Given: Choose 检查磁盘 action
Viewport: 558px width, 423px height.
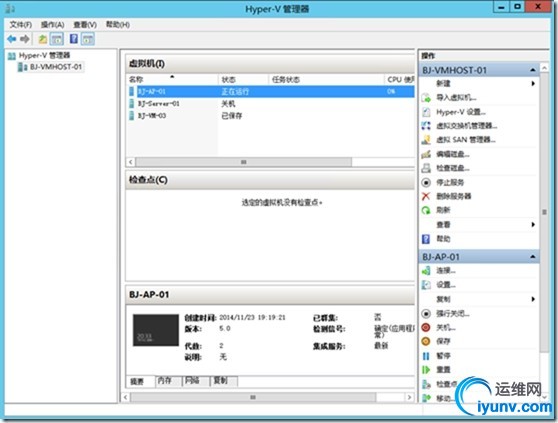Looking at the screenshot, I should point(452,168).
